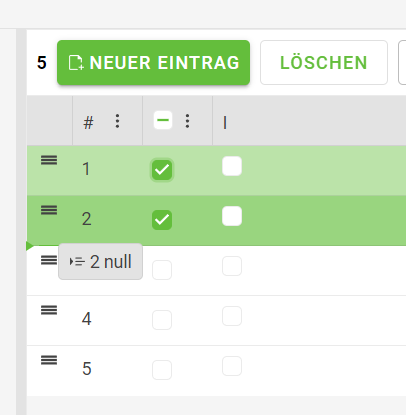Click the drag handle icon of row 1
Screen dimensions: 406x415
coord(49,160)
